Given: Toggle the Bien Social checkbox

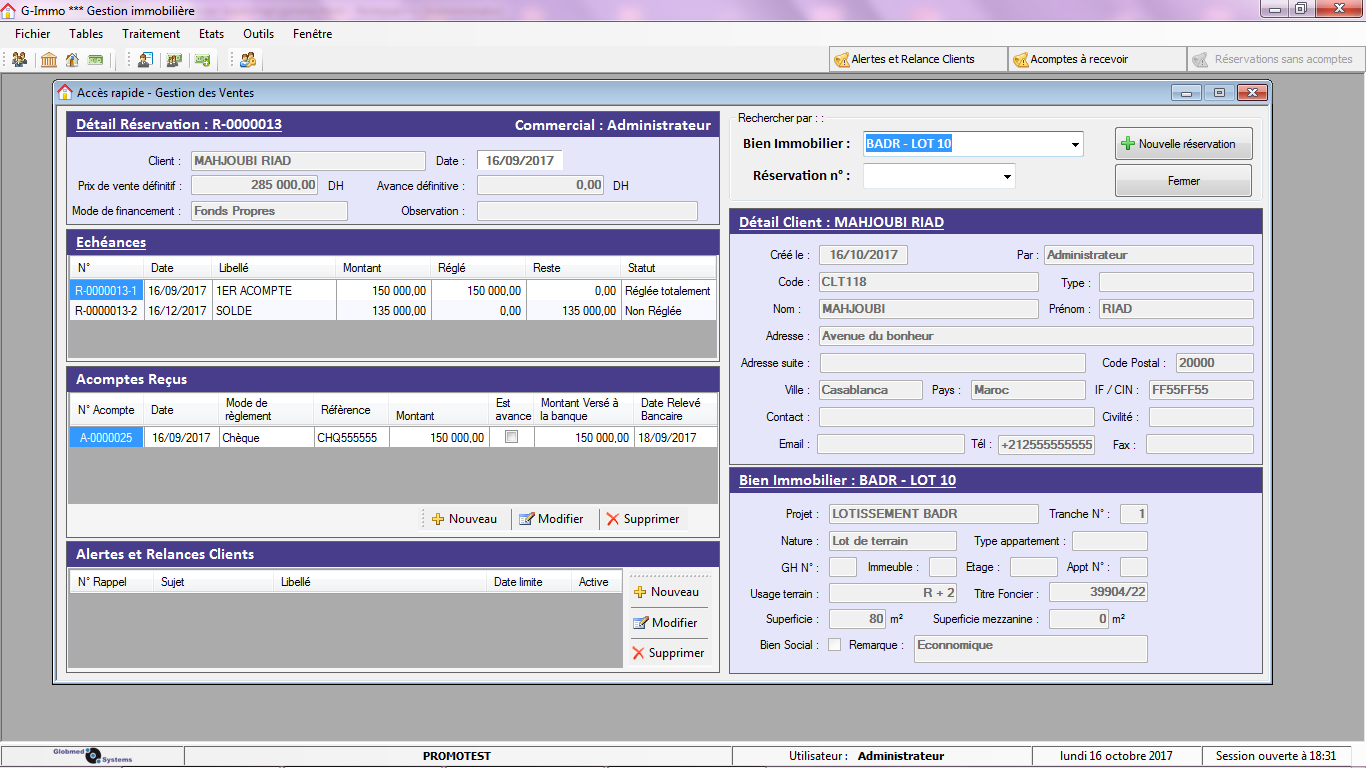Looking at the screenshot, I should point(835,645).
